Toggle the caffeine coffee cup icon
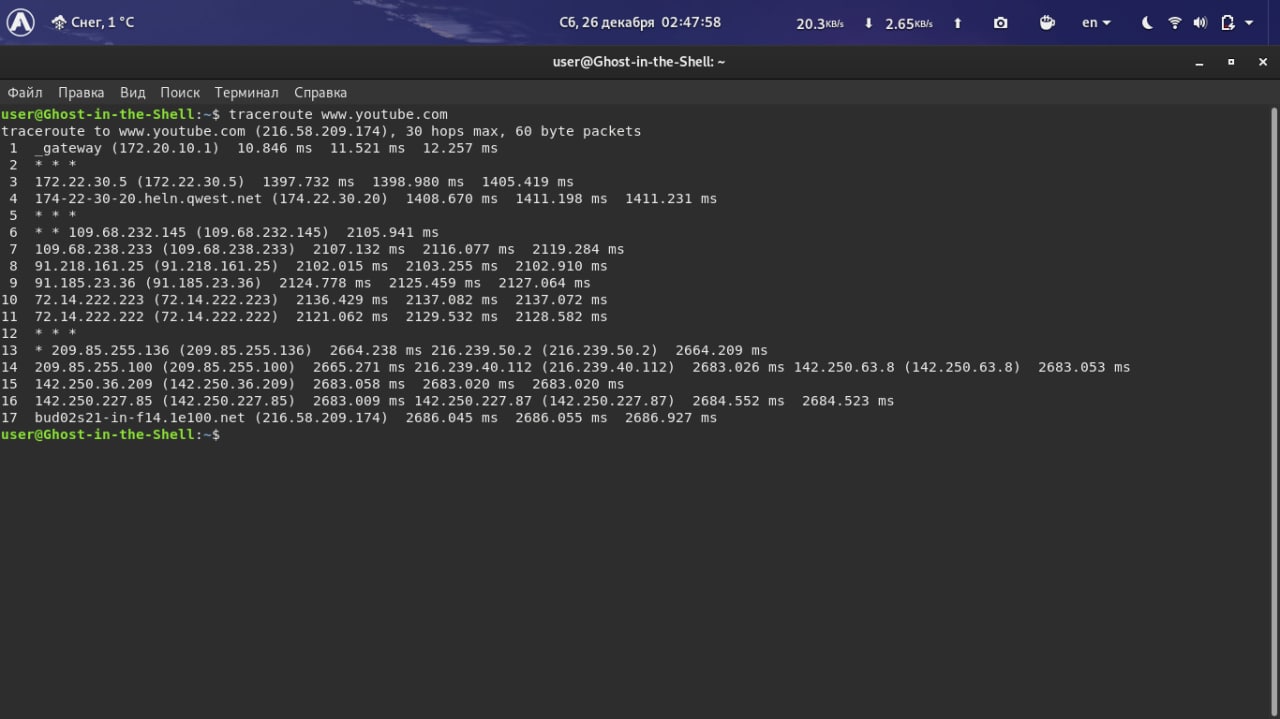Screen dimensions: 1280x719 [1047, 23]
